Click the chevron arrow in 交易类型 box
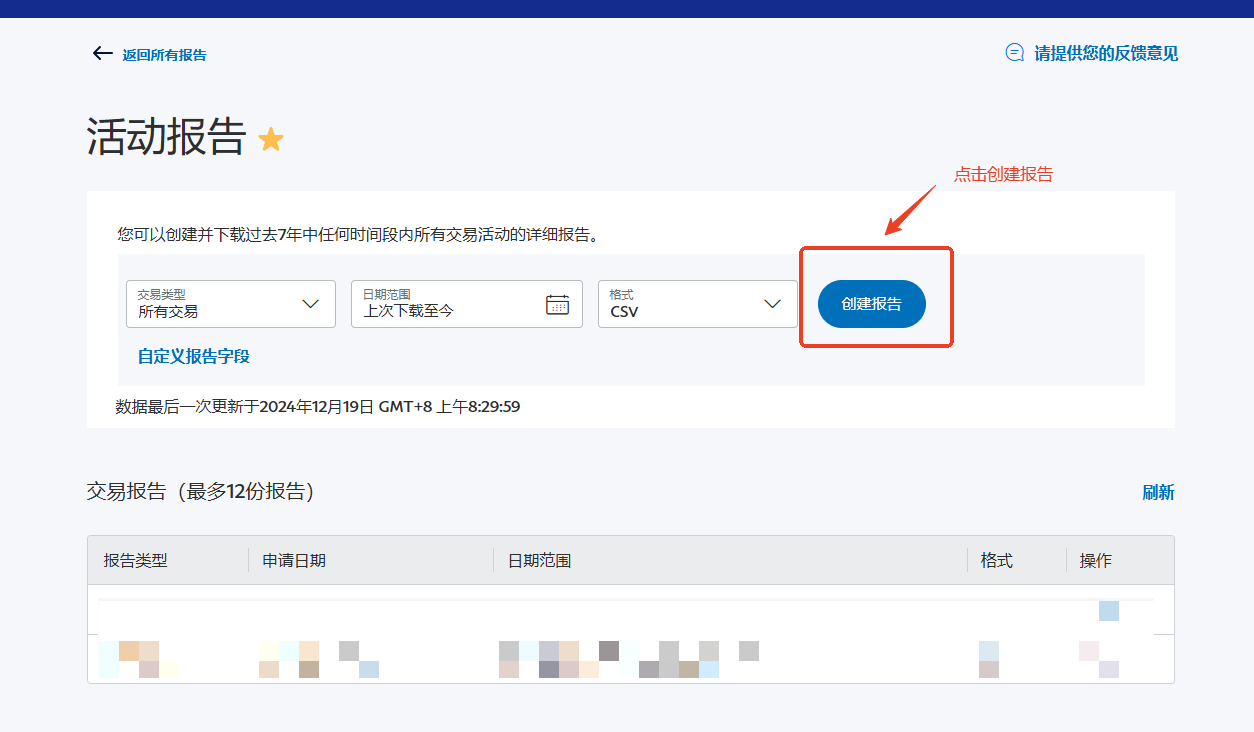The height and width of the screenshot is (732, 1254). click(311, 304)
